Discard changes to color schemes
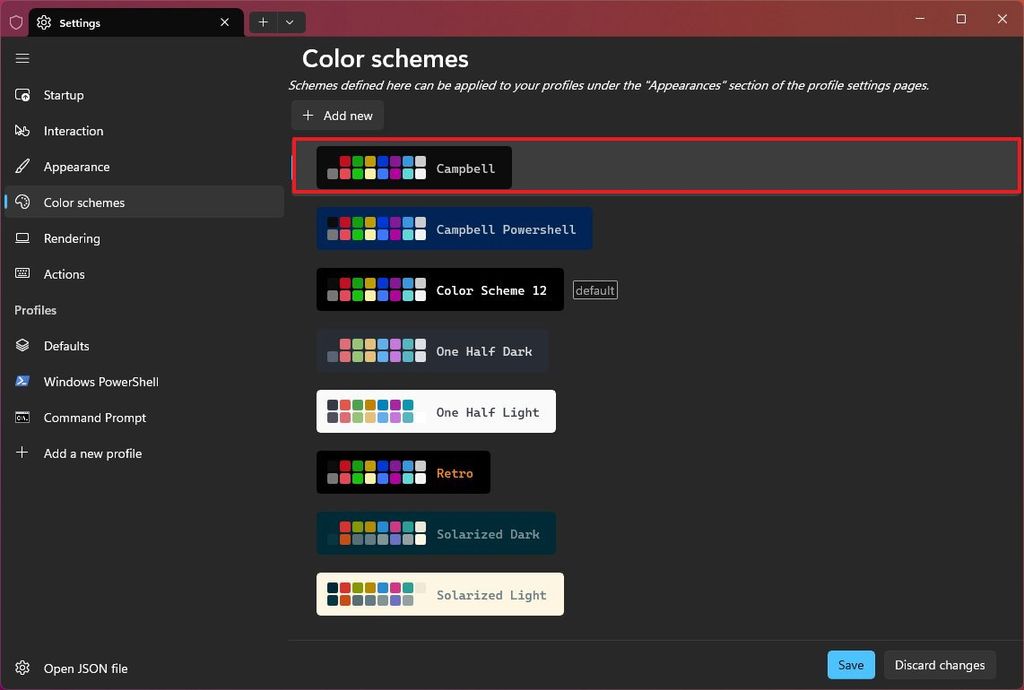Image resolution: width=1024 pixels, height=690 pixels. click(x=939, y=664)
